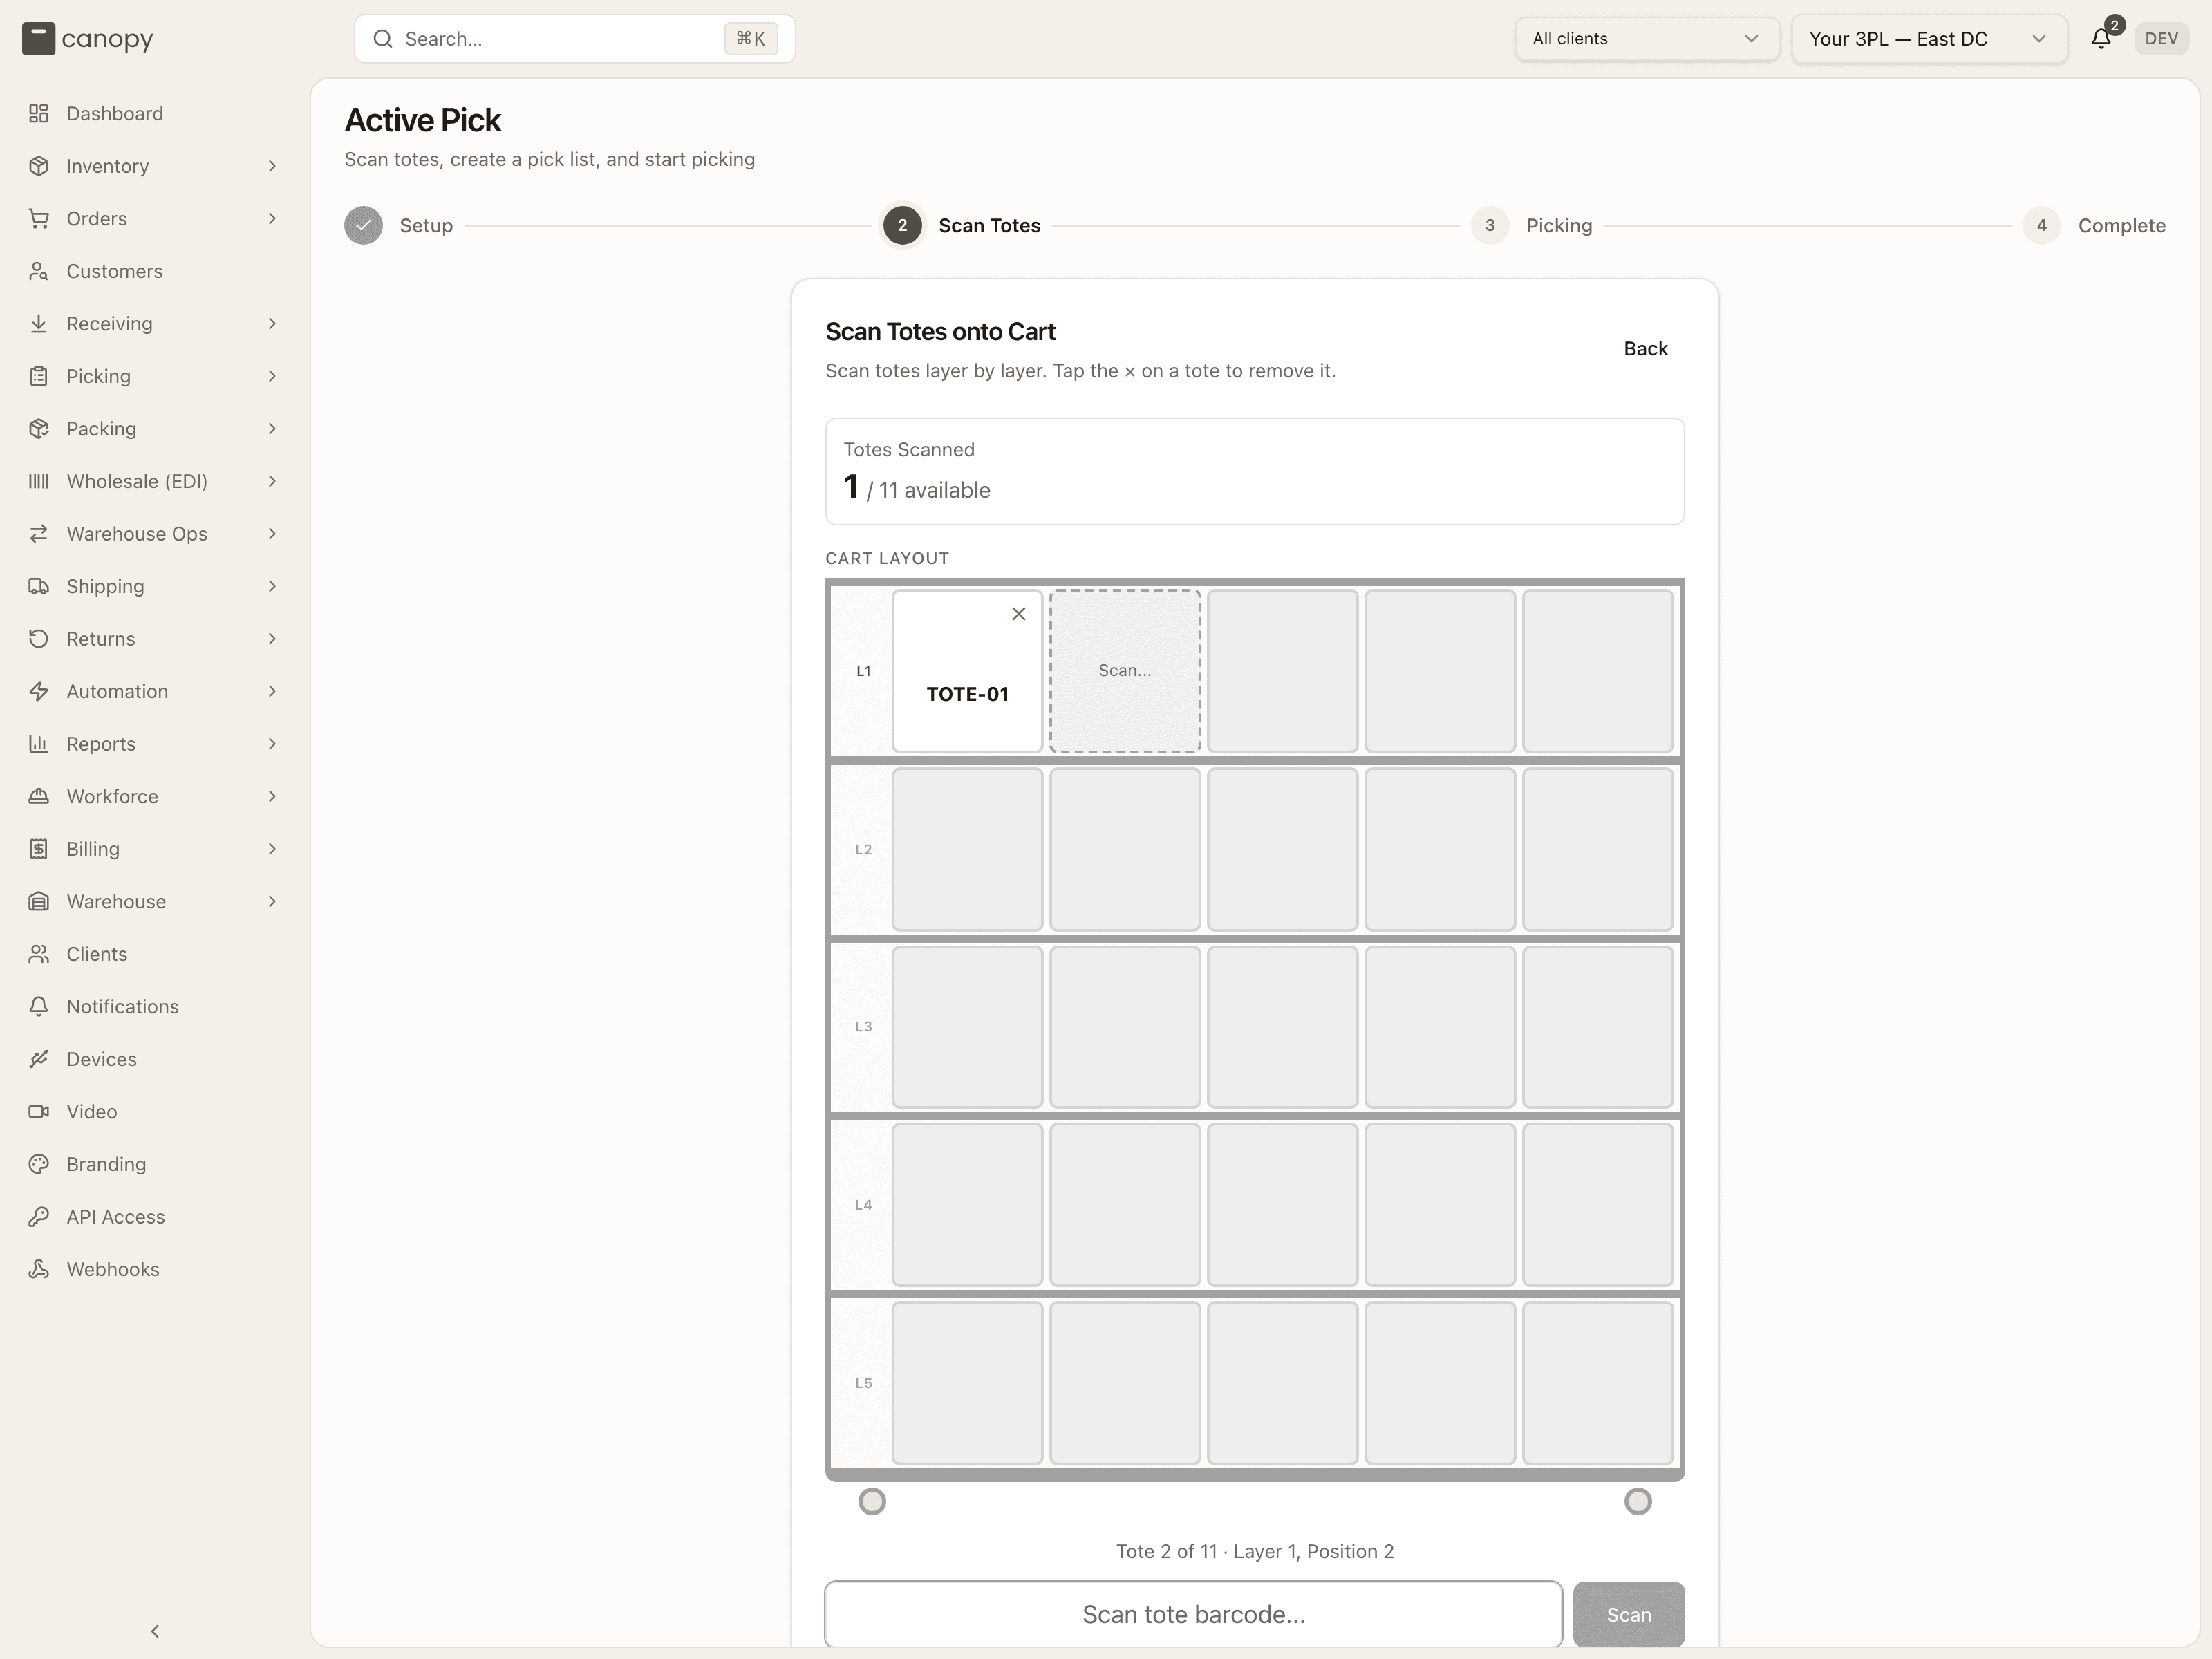Click the Warehouse Ops arrows icon
Screen dimensions: 2212x1659
(x=39, y=534)
